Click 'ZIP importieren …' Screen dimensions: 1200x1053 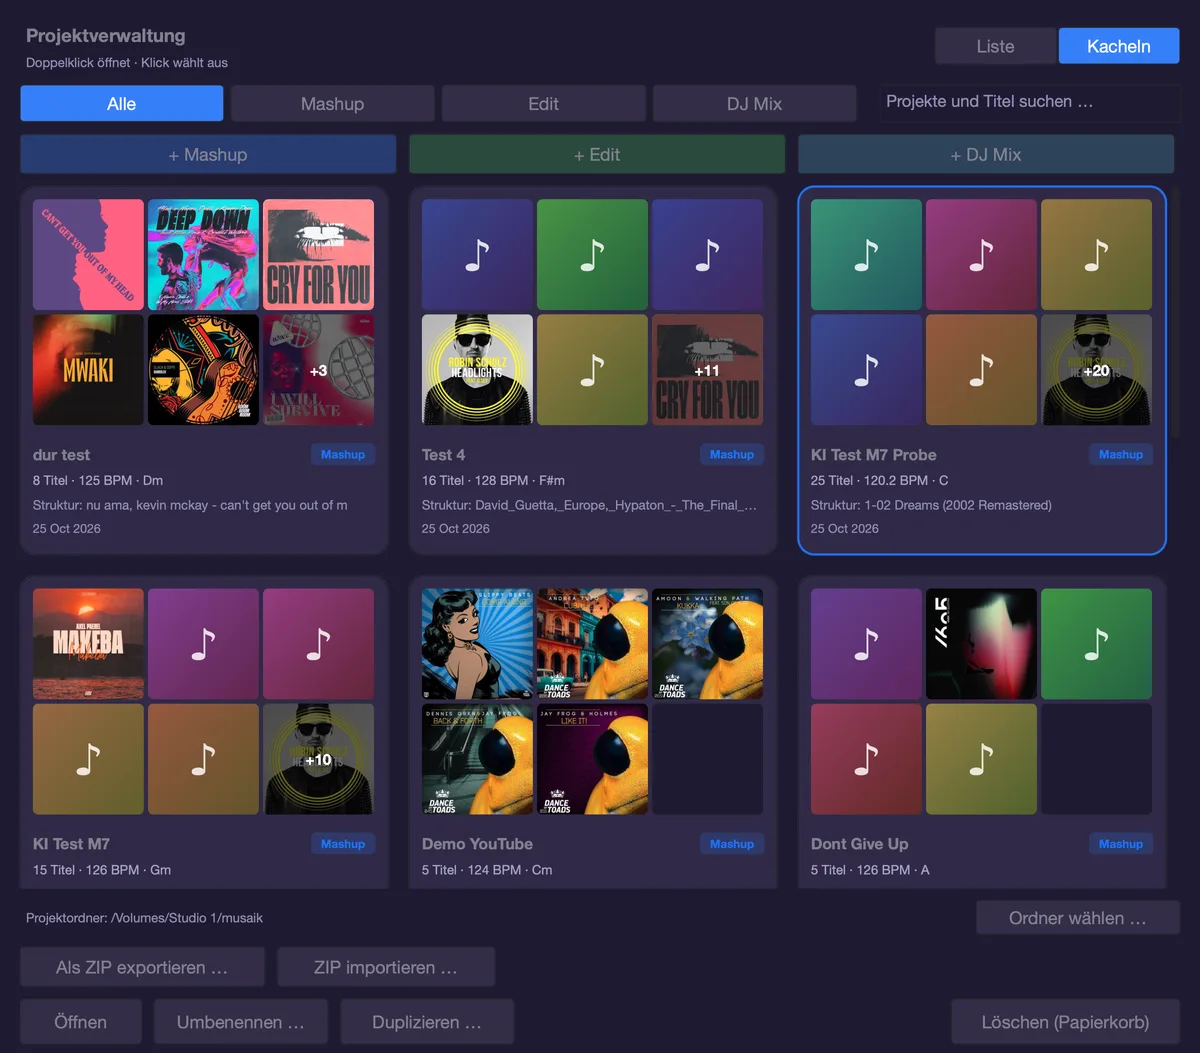tap(386, 967)
